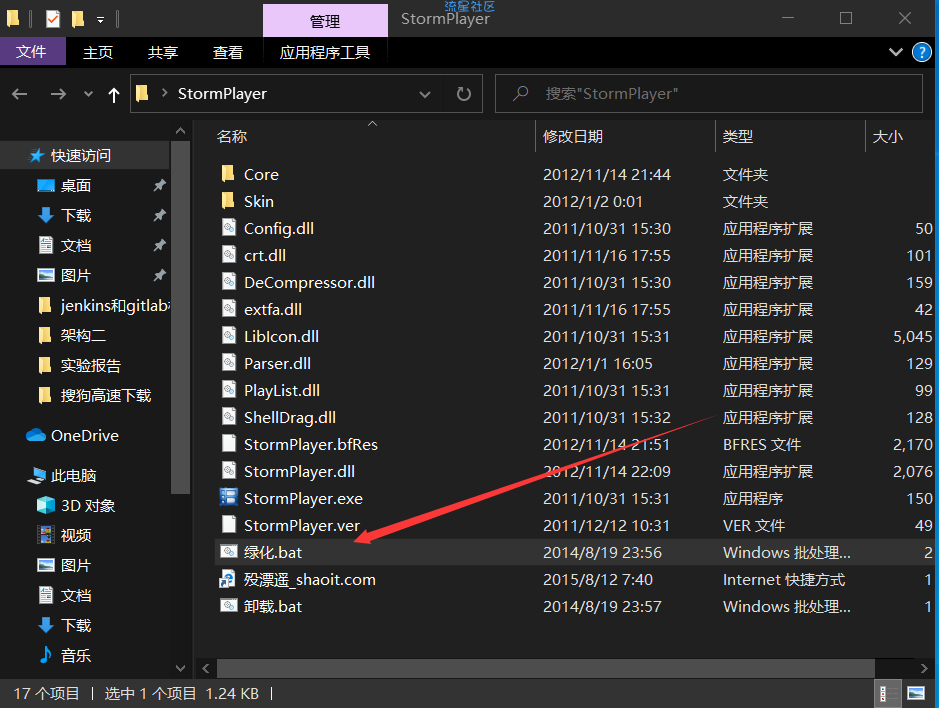
Task: Click the properties checkmark icon in title bar
Action: (x=53, y=19)
